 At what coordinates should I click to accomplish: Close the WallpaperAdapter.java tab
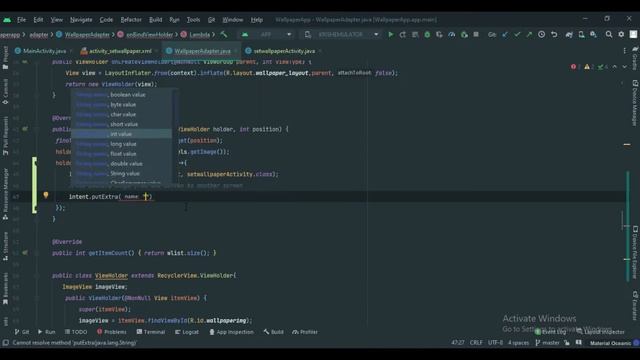pos(236,51)
